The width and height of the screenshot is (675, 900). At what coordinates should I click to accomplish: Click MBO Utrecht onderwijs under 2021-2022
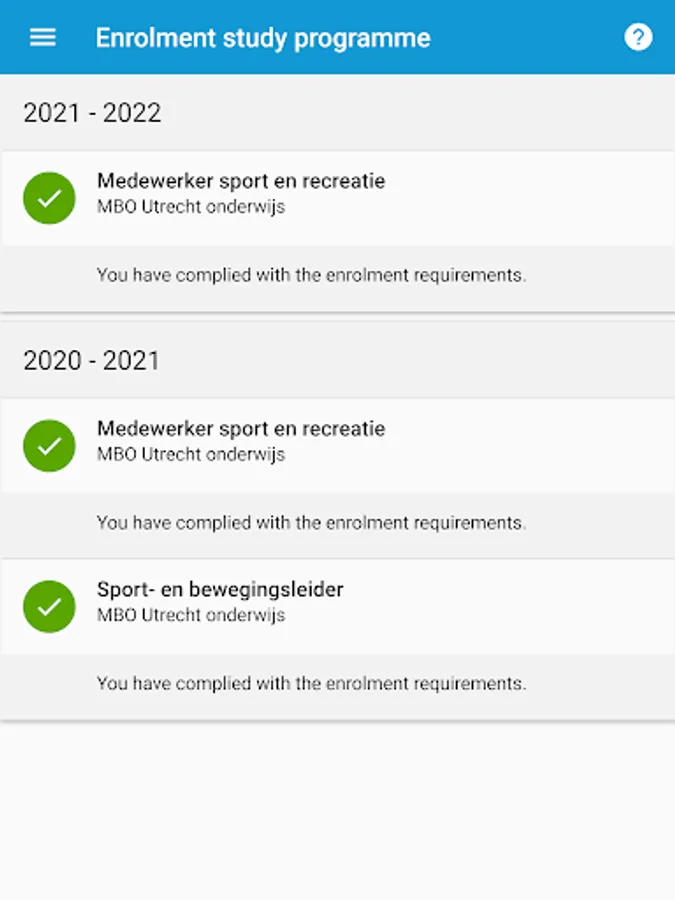pyautogui.click(x=191, y=208)
